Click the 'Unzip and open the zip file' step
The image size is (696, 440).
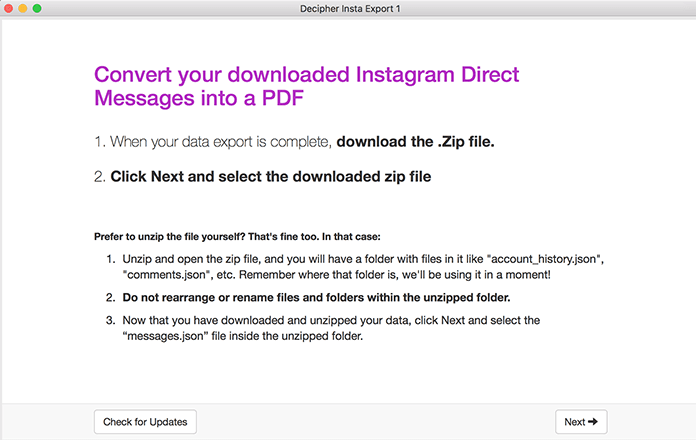coord(363,267)
